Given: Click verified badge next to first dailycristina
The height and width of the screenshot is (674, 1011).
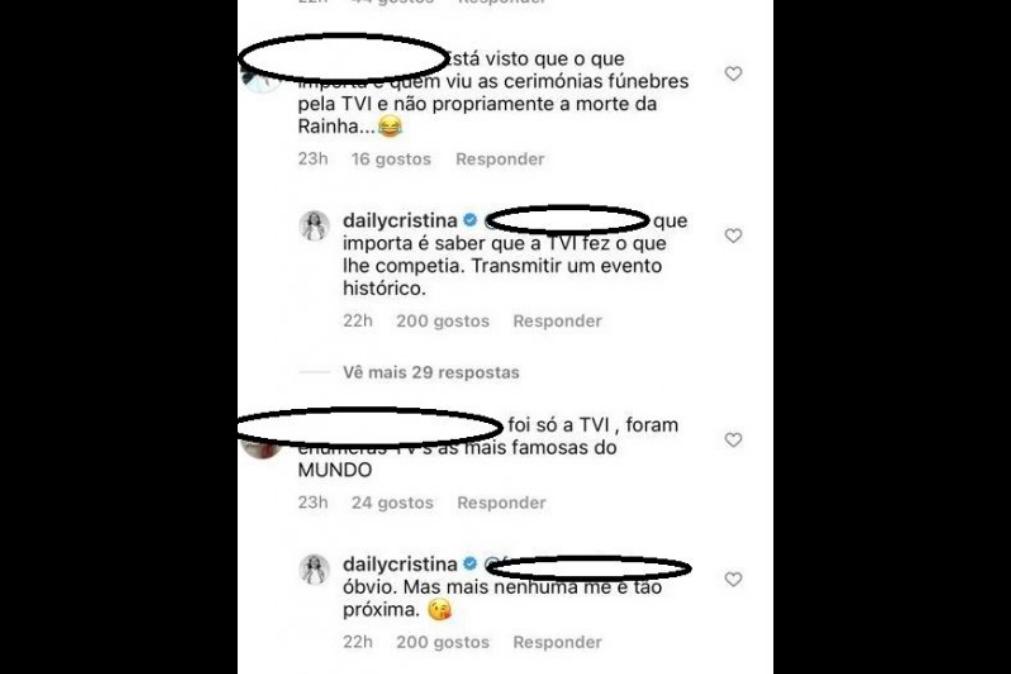Looking at the screenshot, I should click(x=470, y=220).
